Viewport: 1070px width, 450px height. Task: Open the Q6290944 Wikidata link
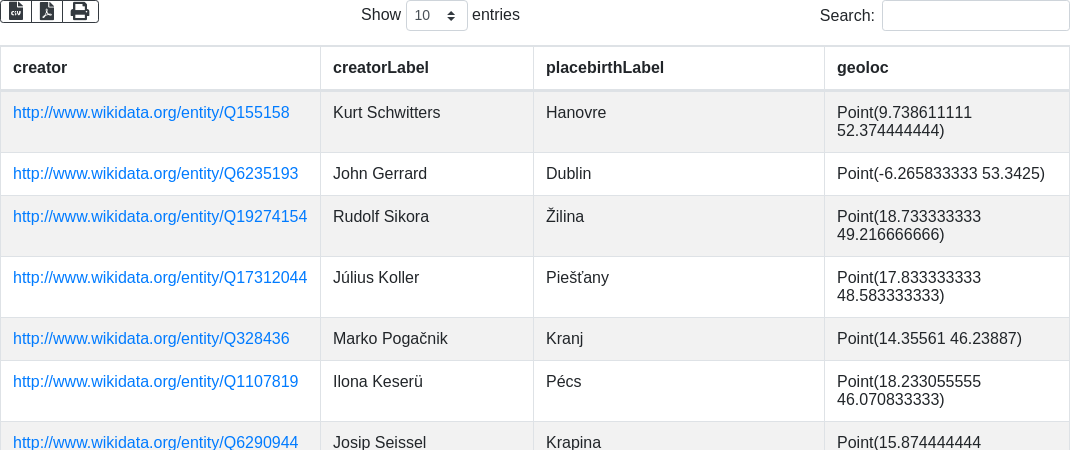click(x=155, y=441)
